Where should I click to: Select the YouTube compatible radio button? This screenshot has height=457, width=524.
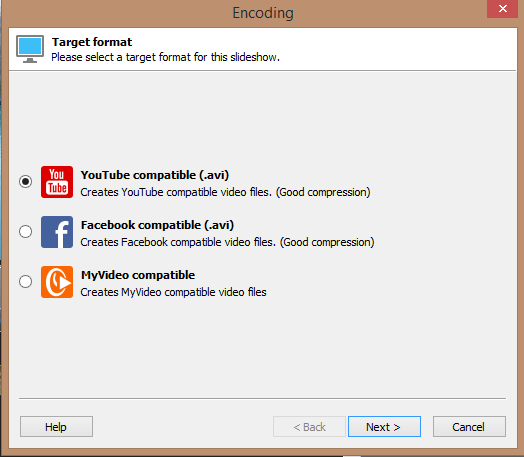tap(25, 181)
